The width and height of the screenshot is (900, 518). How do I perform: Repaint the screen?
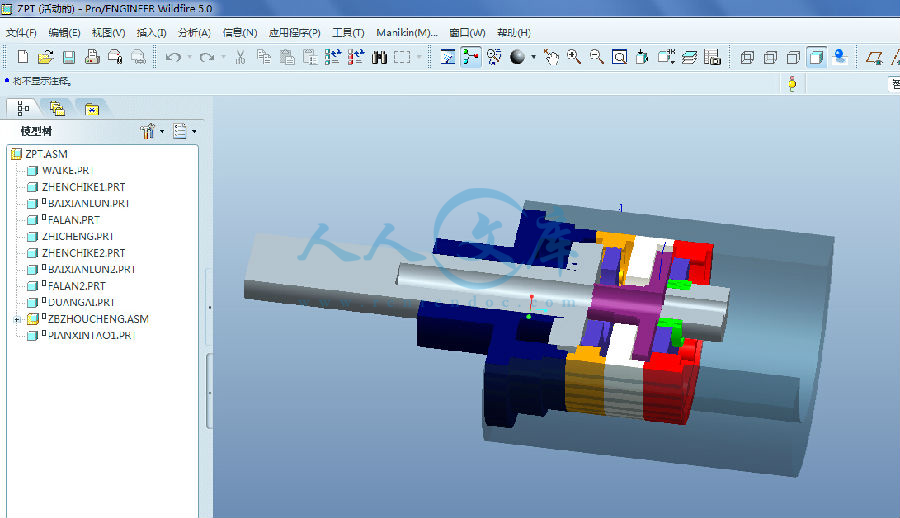point(448,57)
